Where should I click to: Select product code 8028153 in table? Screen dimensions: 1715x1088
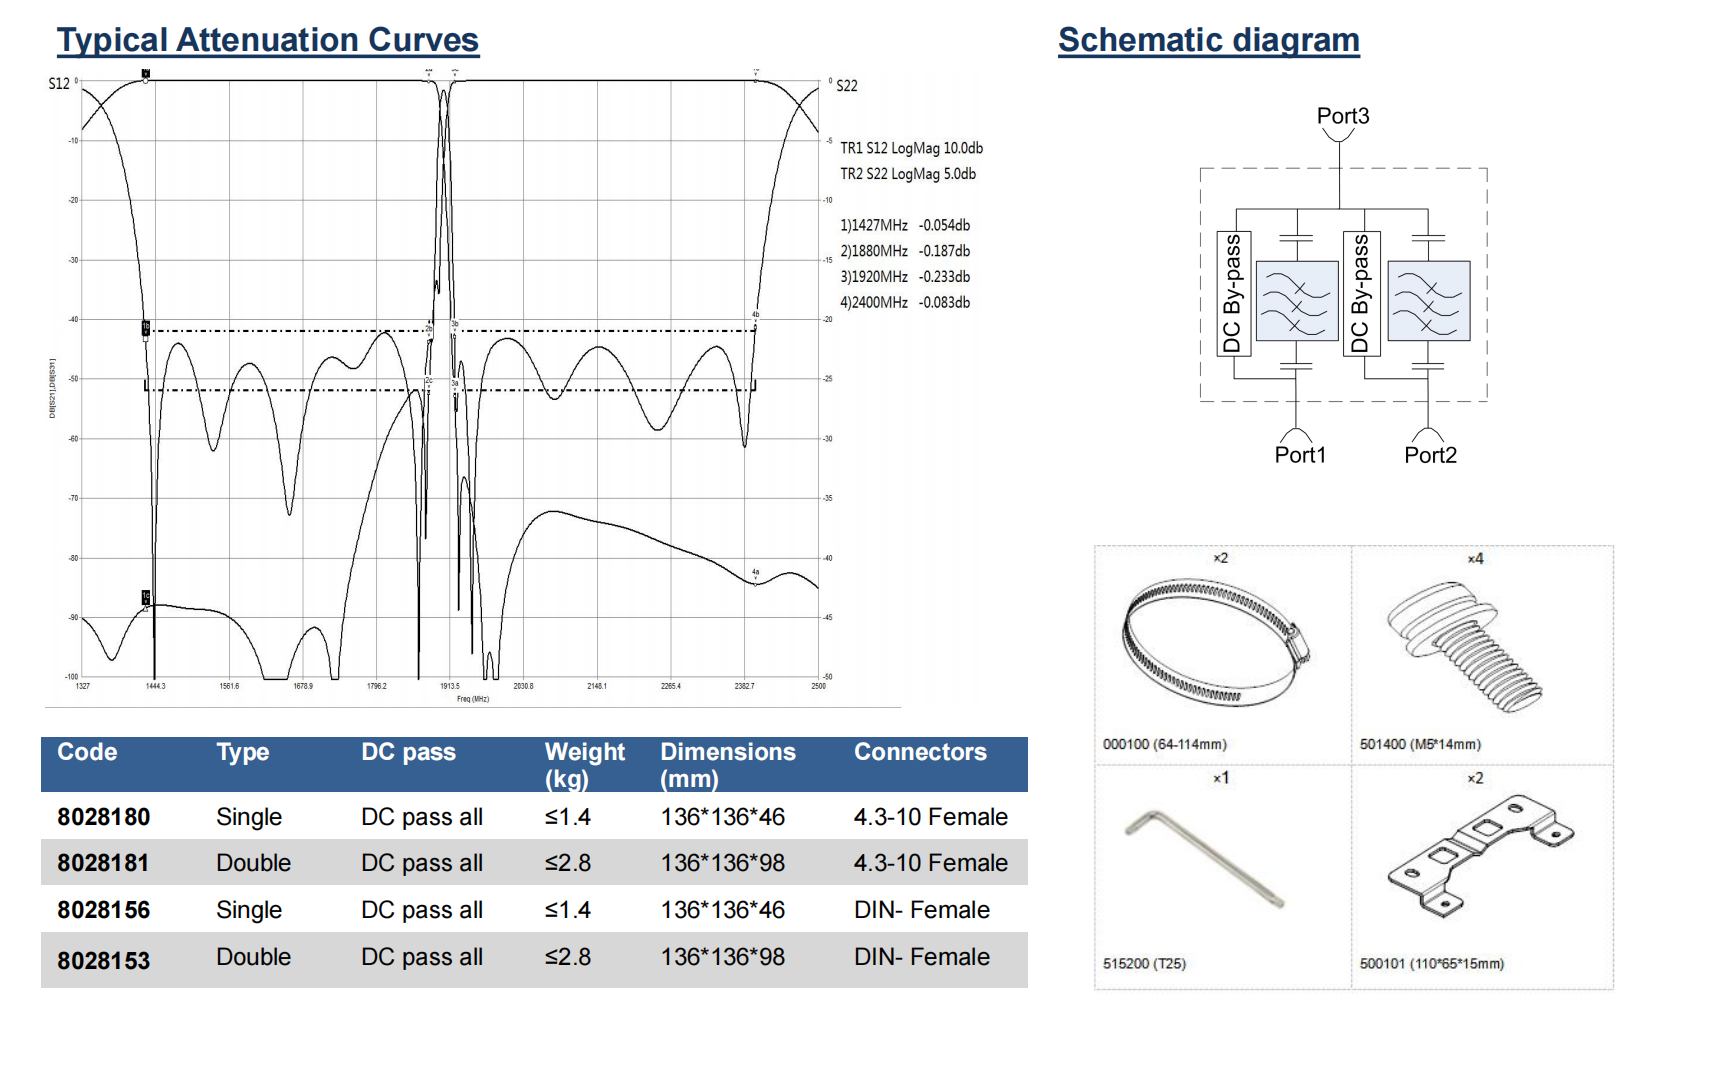103,960
